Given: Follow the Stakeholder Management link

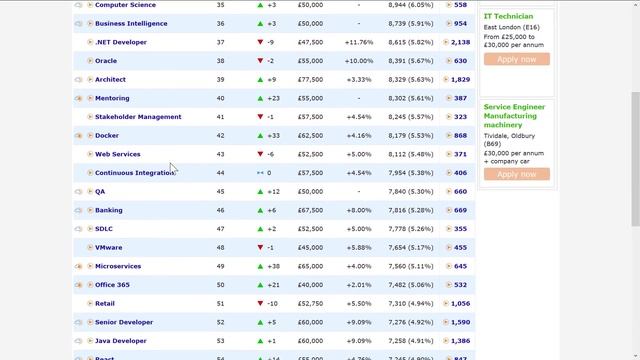Looking at the screenshot, I should (x=138, y=117).
